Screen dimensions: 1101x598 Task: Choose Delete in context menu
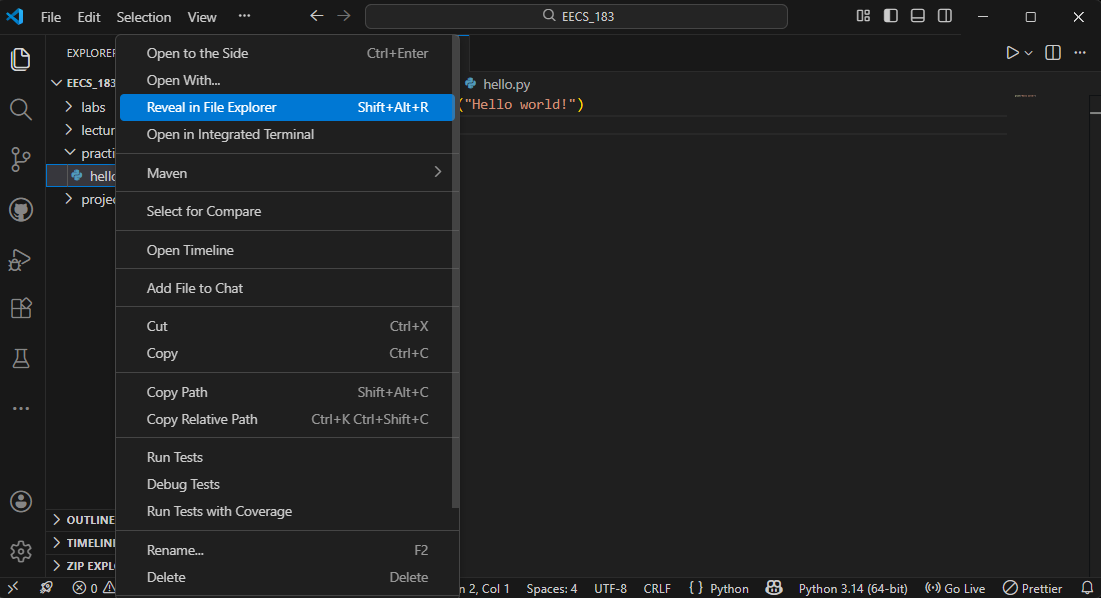click(287, 578)
